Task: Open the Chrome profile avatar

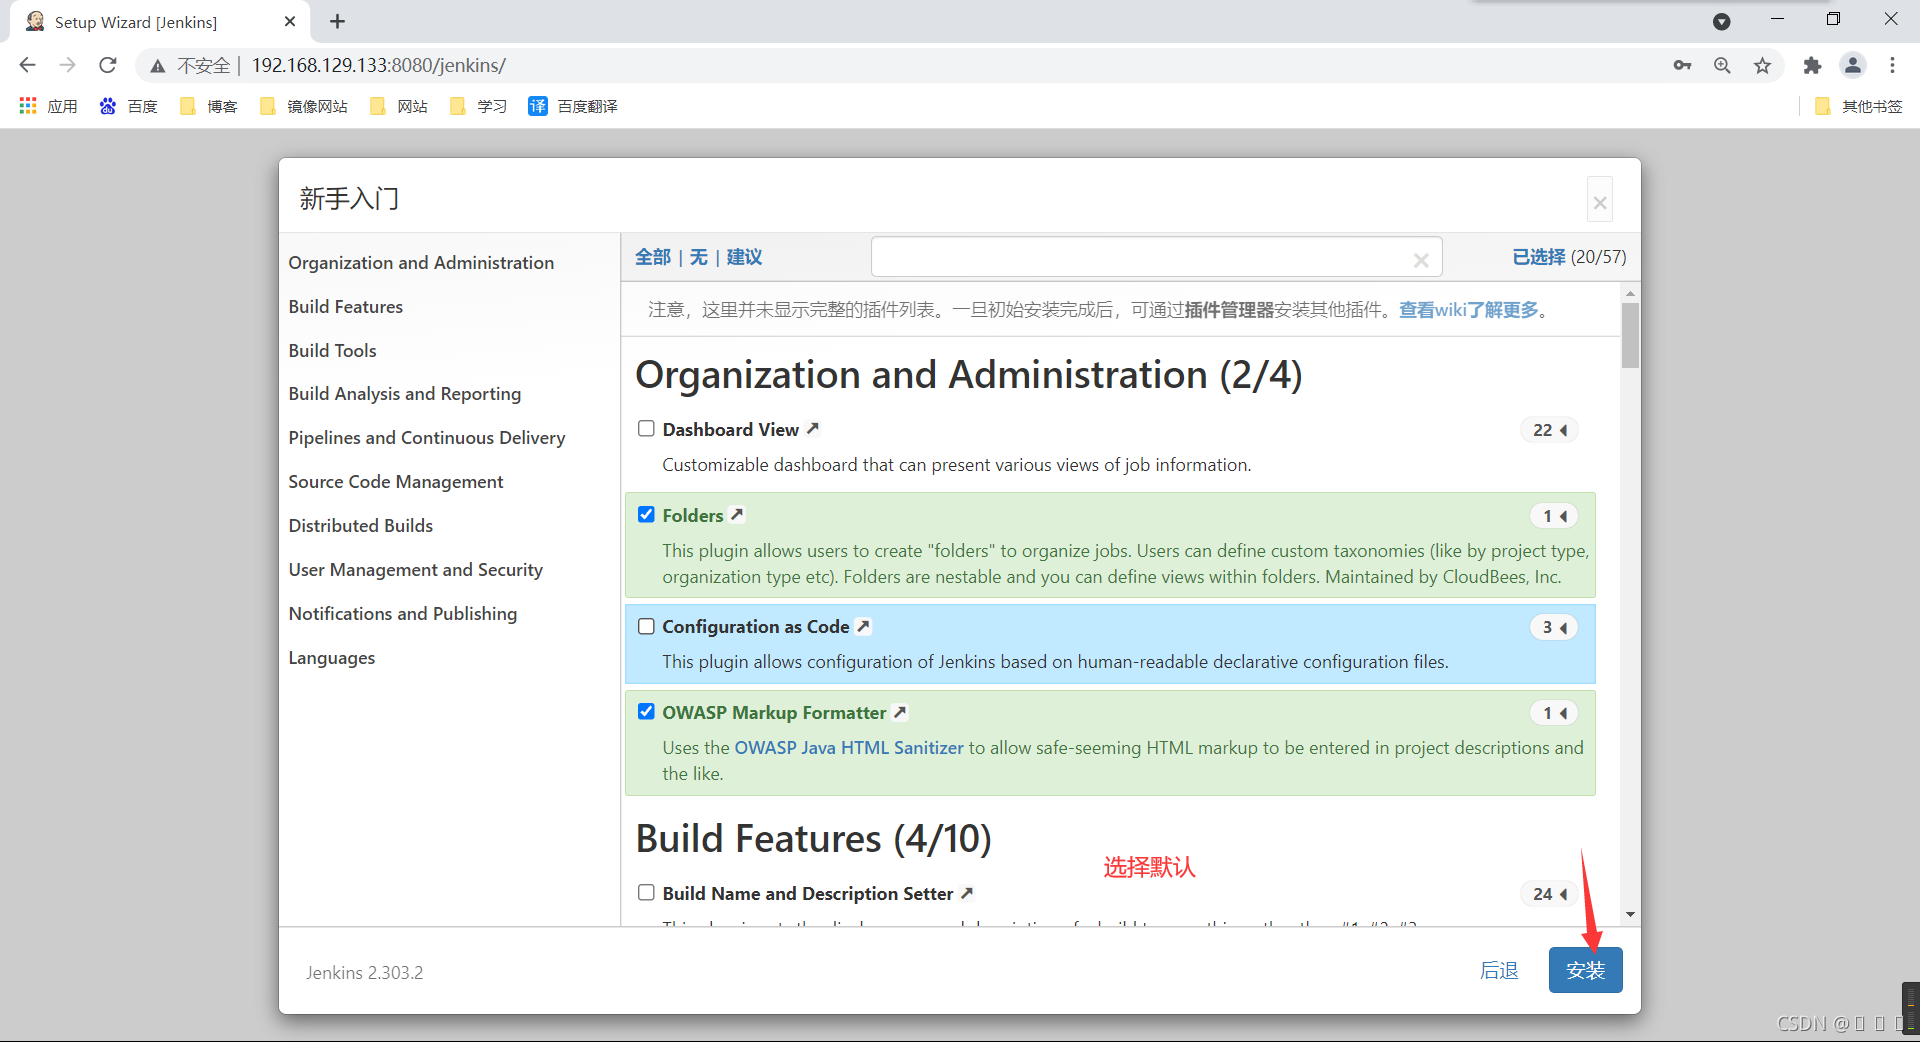Action: click(x=1852, y=65)
